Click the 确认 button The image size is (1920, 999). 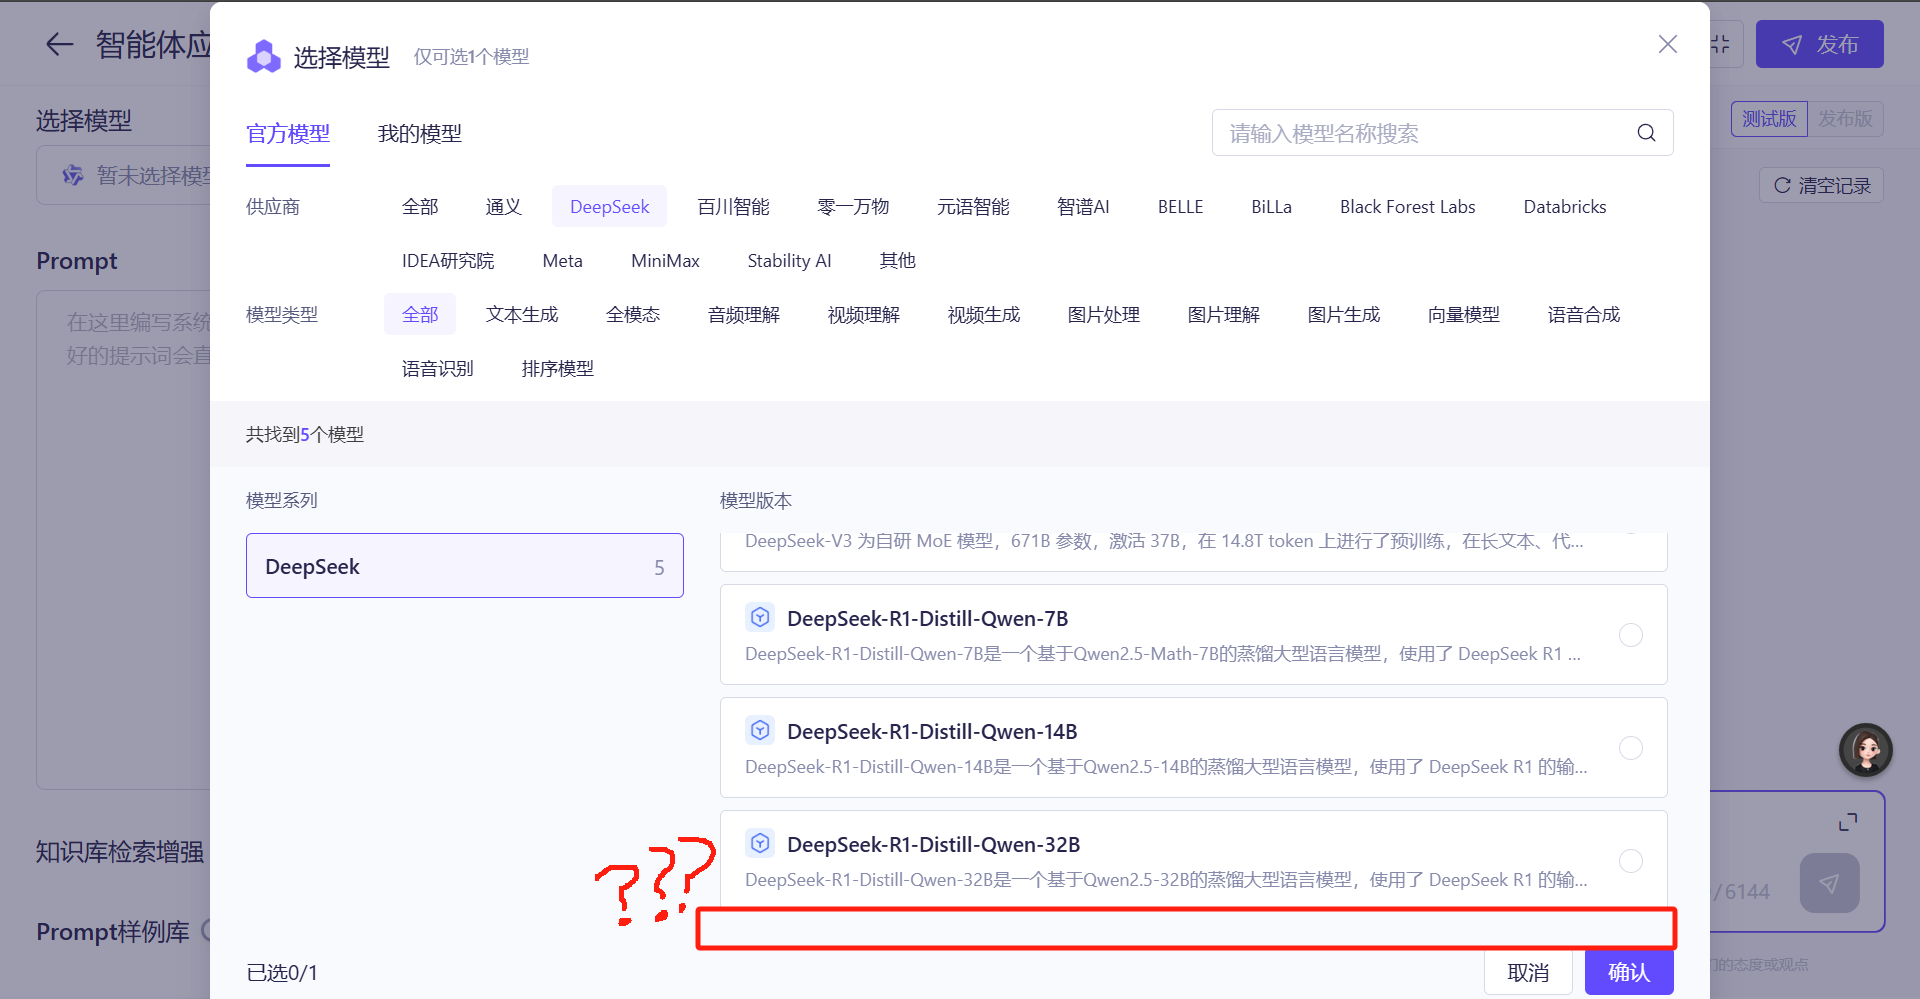tap(1629, 972)
